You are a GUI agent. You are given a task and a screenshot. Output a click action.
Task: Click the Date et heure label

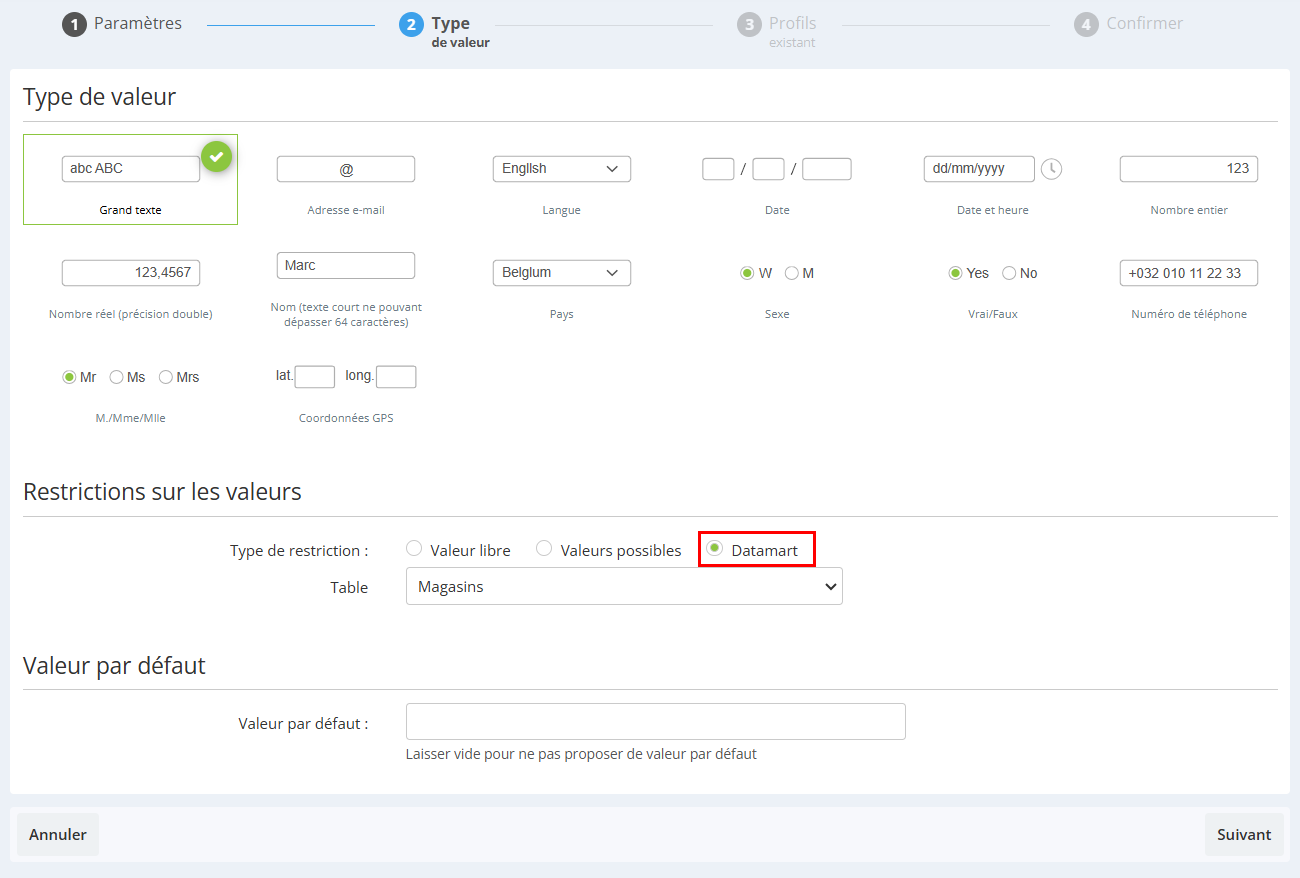[993, 210]
